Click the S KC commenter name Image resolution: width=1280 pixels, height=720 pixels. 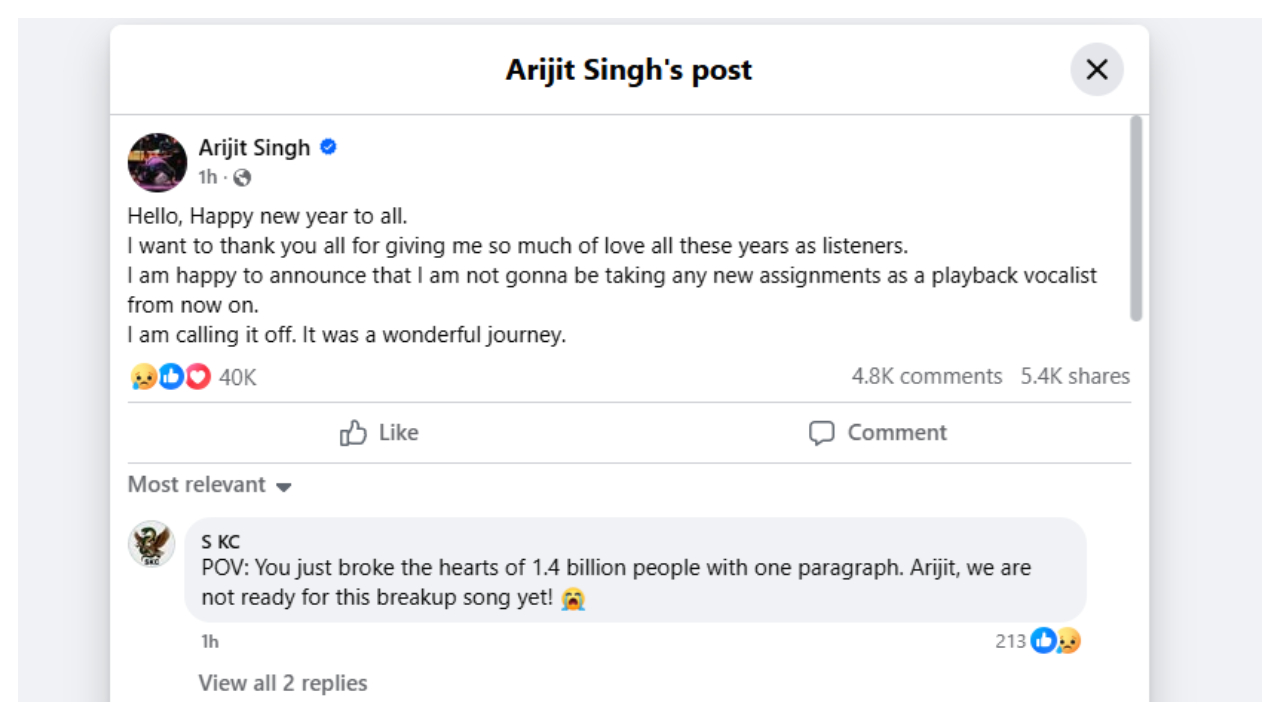tap(220, 542)
